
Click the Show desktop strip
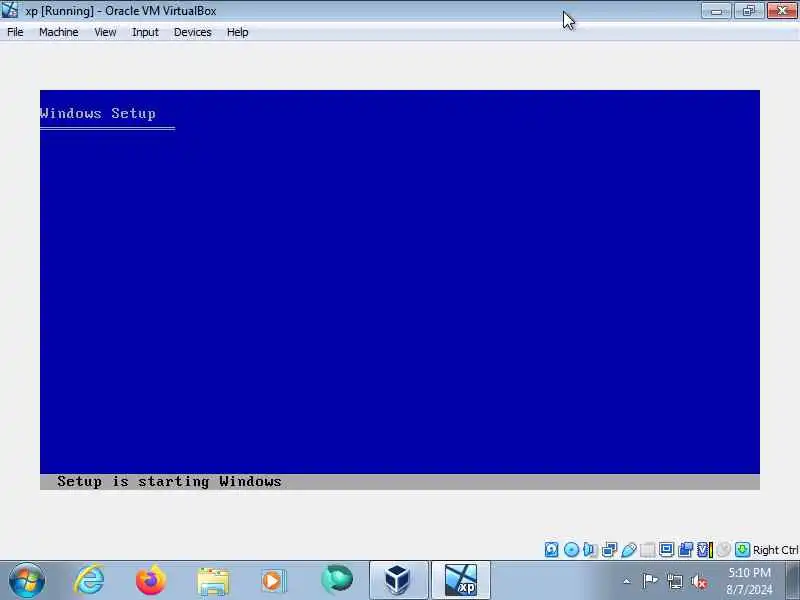[x=793, y=580]
